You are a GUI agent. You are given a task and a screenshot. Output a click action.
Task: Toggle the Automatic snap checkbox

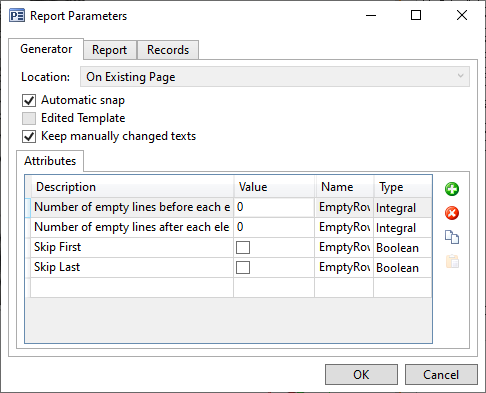(29, 100)
